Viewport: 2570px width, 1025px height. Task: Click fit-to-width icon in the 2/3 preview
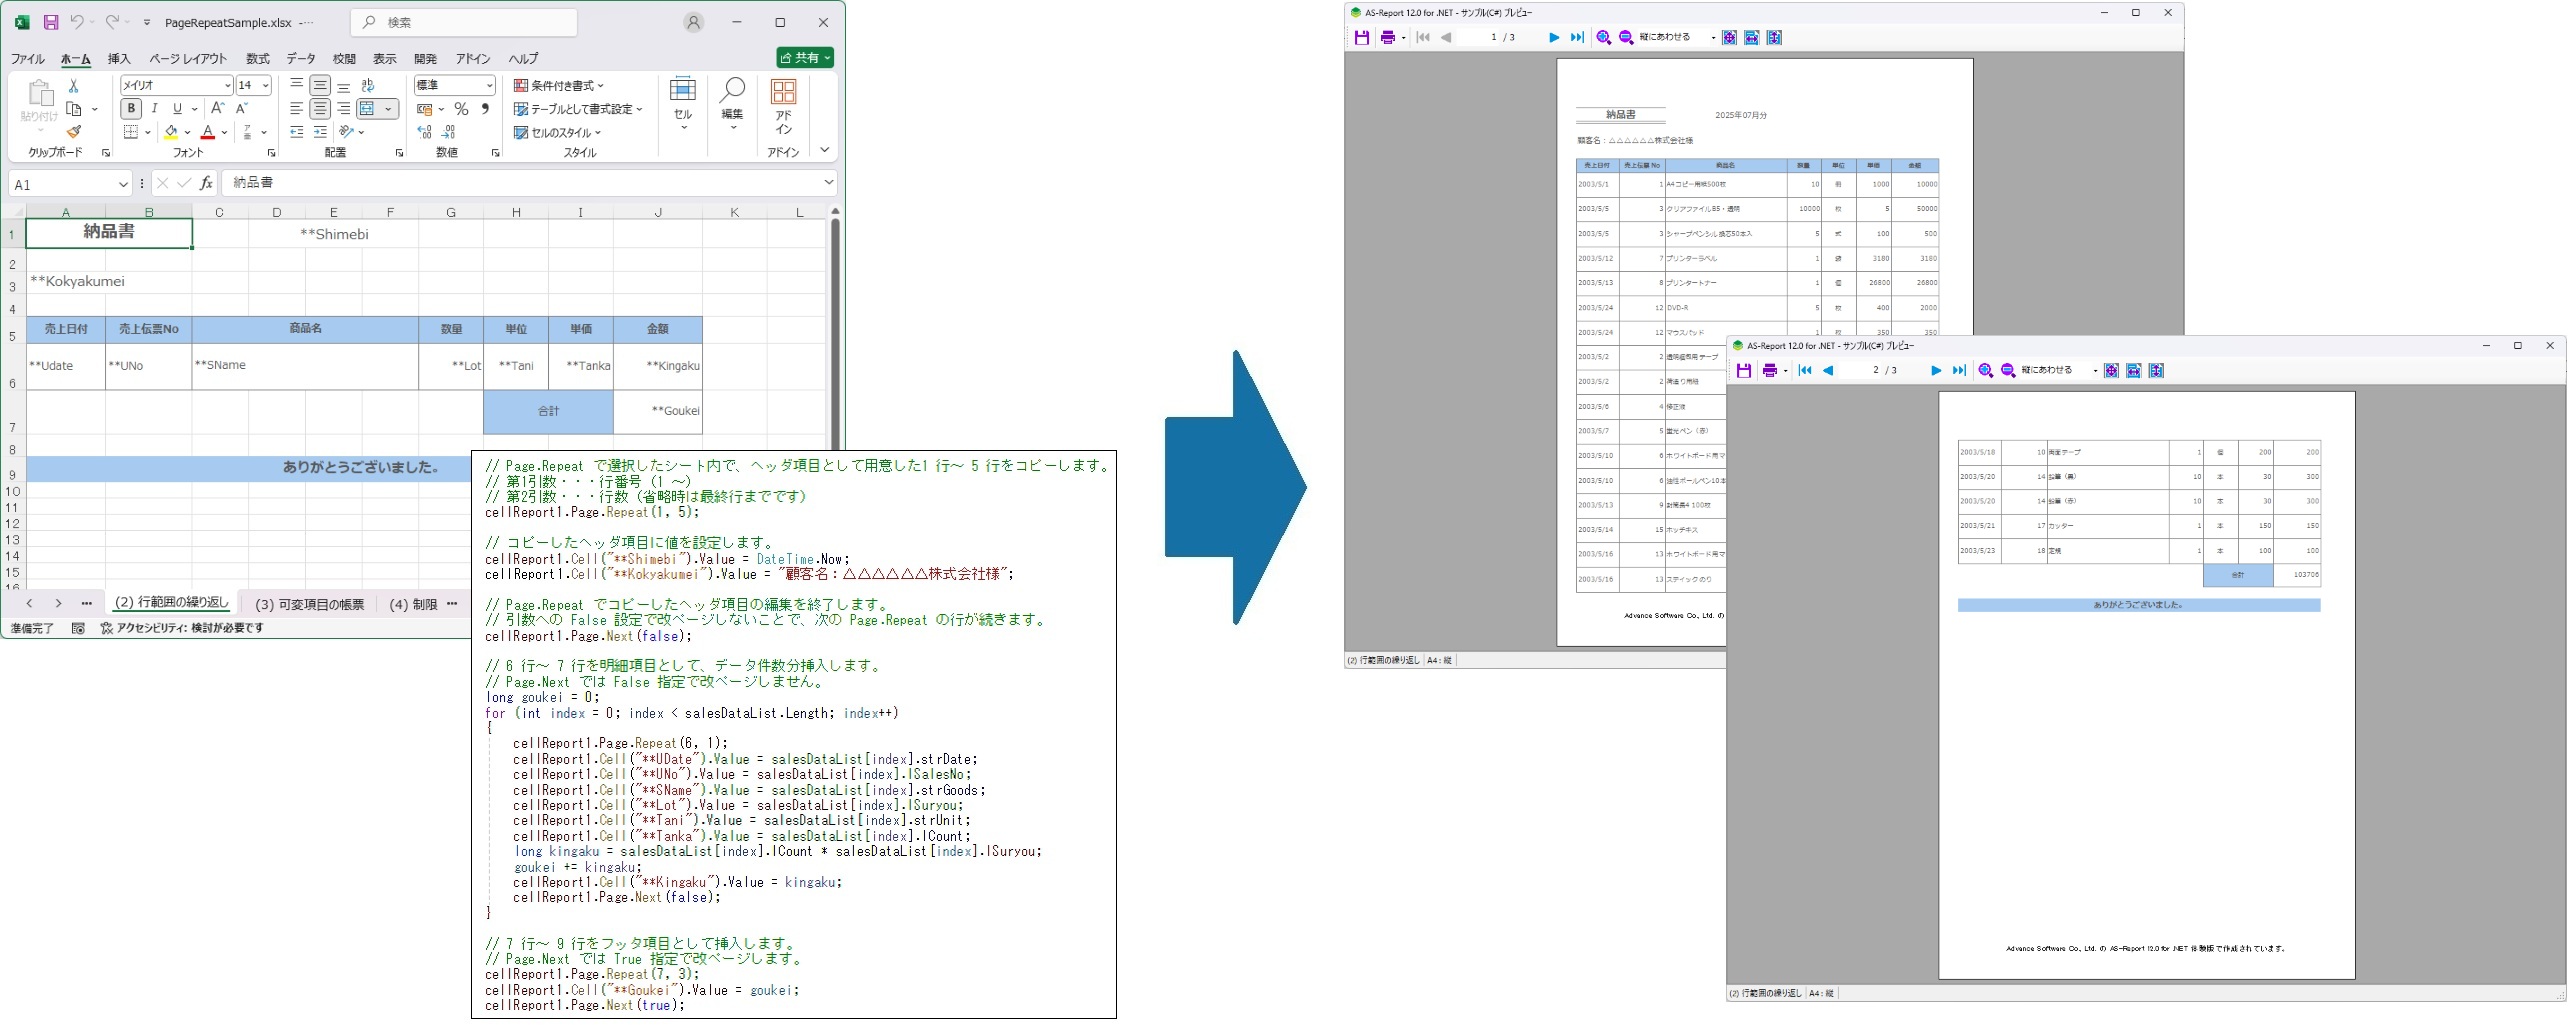pos(2133,371)
